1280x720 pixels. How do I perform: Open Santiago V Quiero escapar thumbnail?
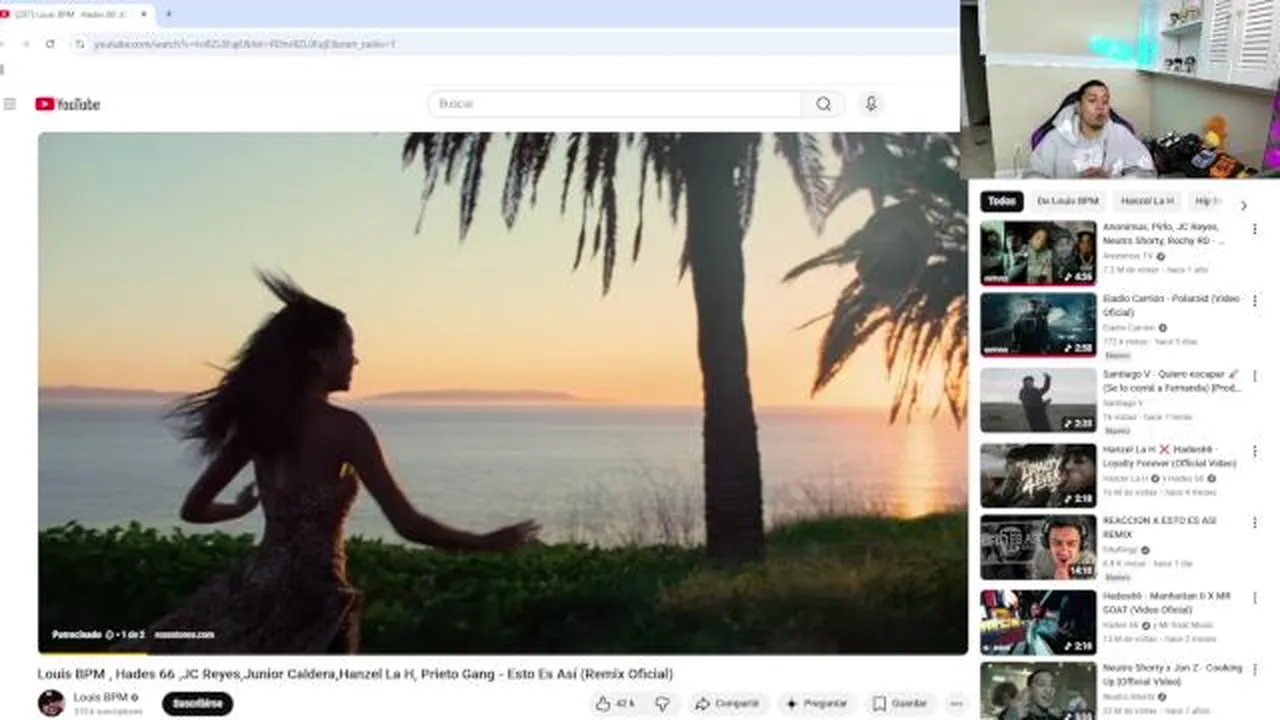tap(1038, 400)
